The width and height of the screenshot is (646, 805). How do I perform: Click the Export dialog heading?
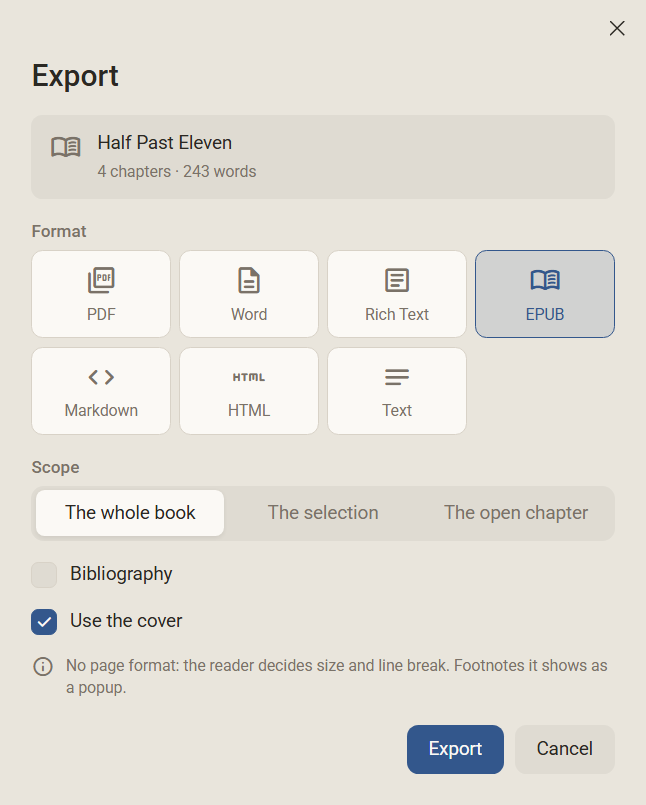(x=75, y=76)
